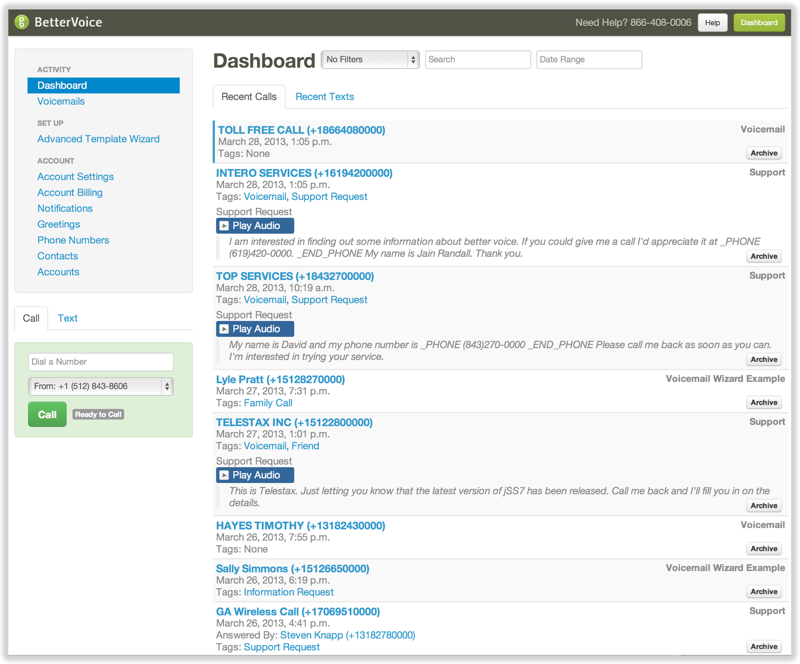Viewport: 800px width, 664px height.
Task: Archive the HAYES TIMOTHY entry
Action: [764, 549]
